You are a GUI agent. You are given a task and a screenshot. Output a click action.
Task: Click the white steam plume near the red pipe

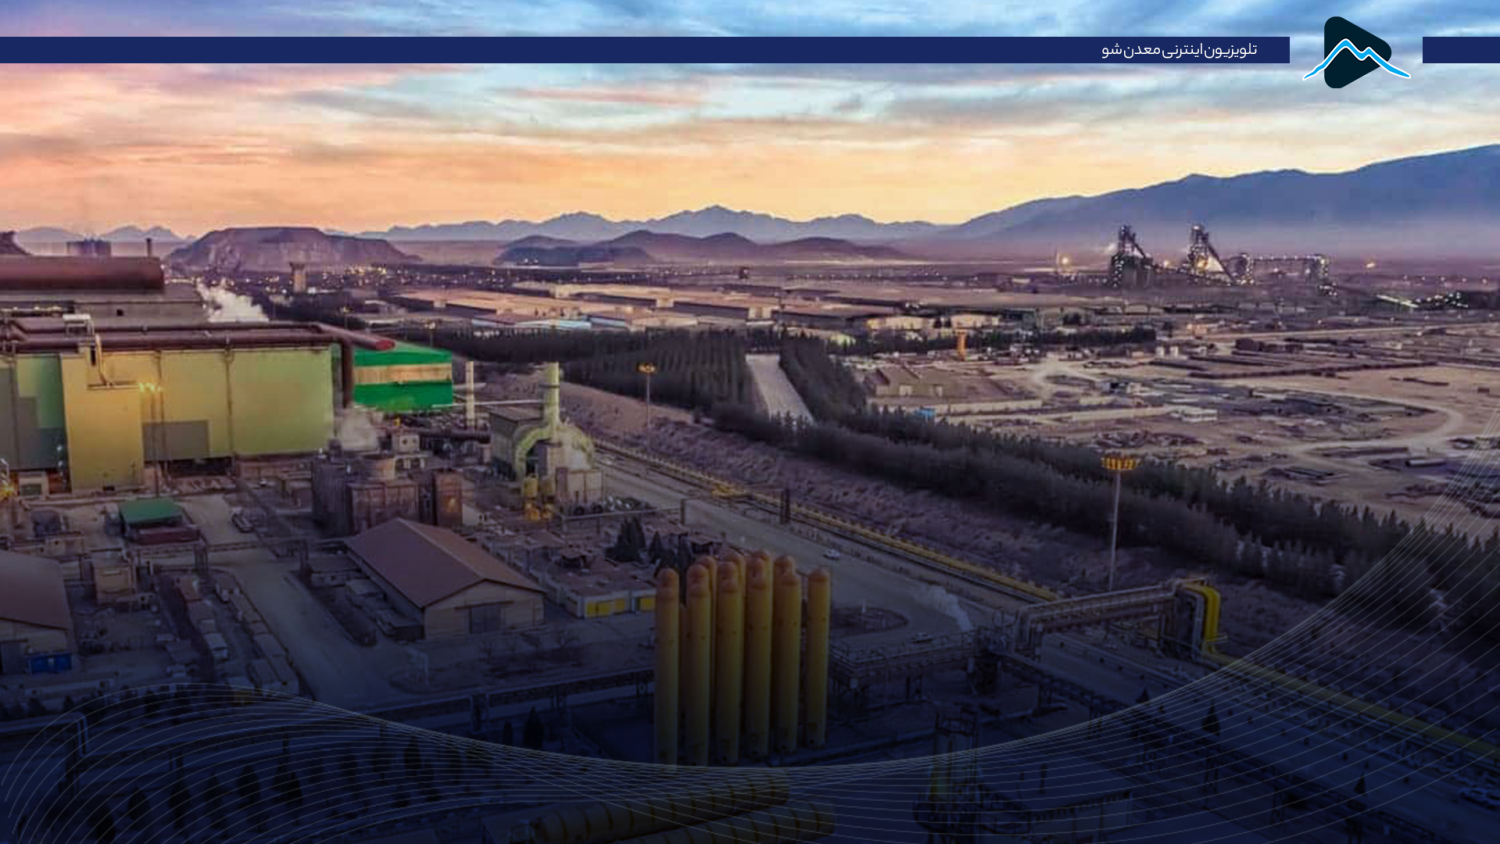click(230, 305)
